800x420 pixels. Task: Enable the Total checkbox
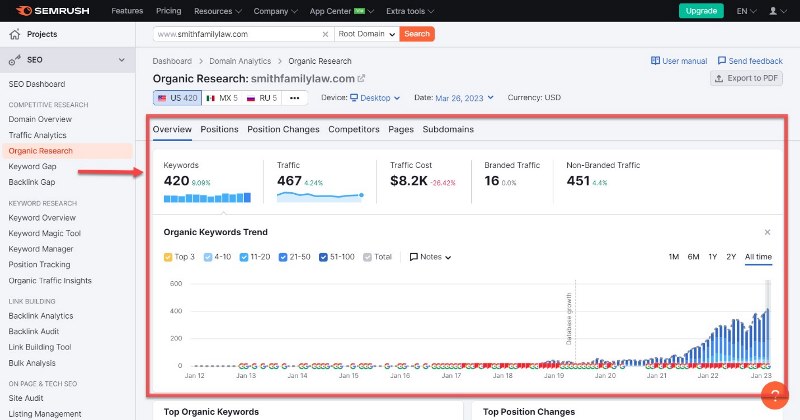pyautogui.click(x=367, y=257)
